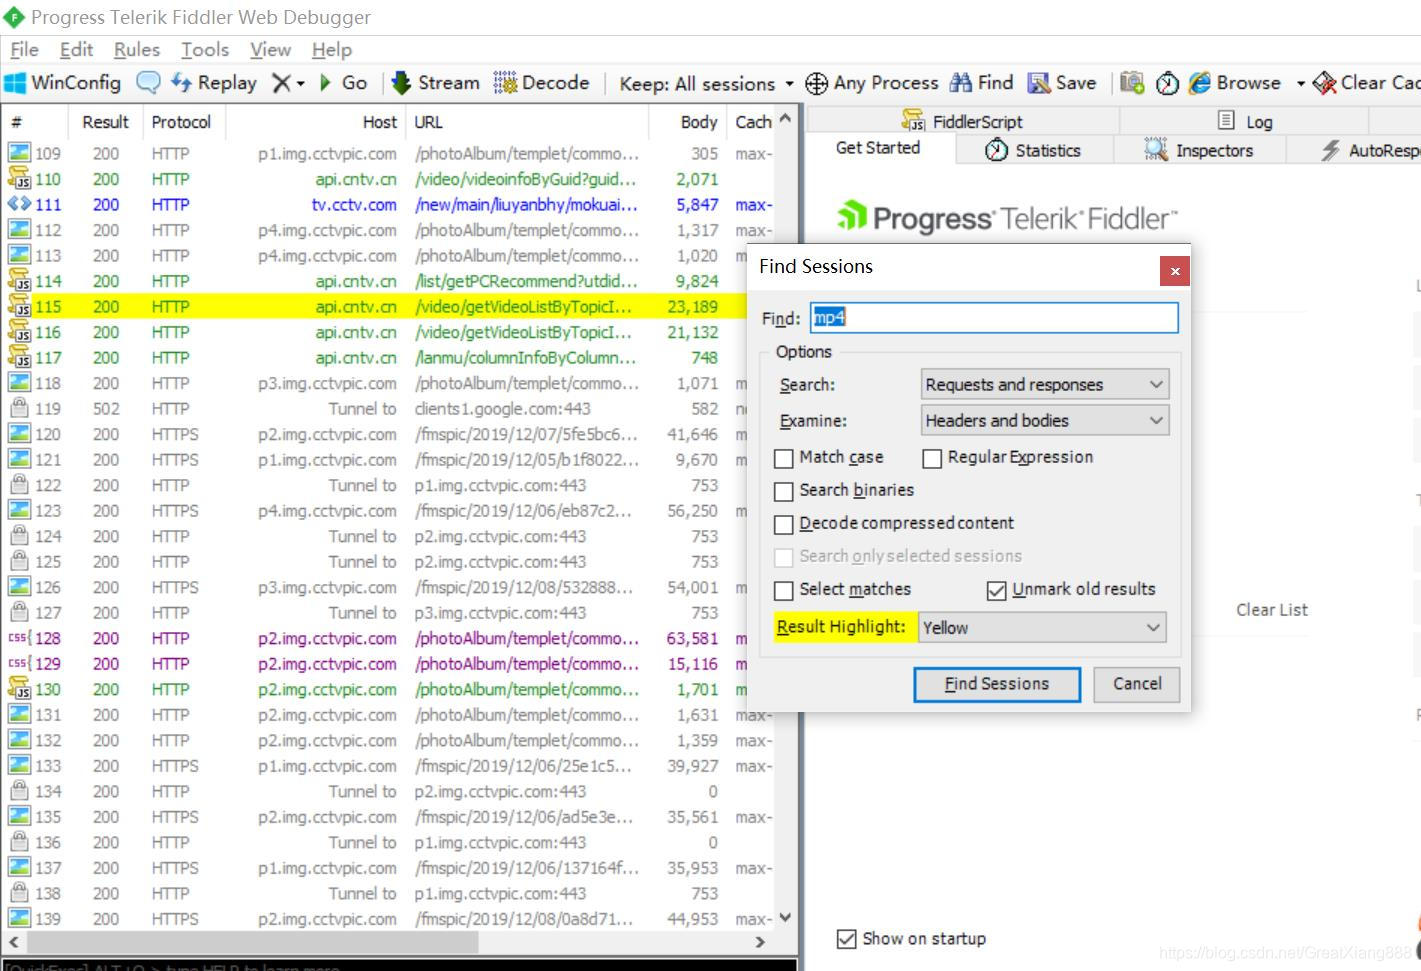The image size is (1421, 971).
Task: Click Browse in the toolbar
Action: point(1234,83)
